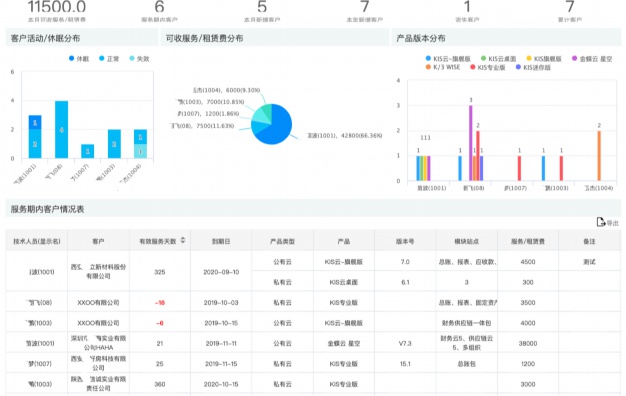The height and width of the screenshot is (396, 626).
Task: Click the 客户 column header
Action: (98, 241)
